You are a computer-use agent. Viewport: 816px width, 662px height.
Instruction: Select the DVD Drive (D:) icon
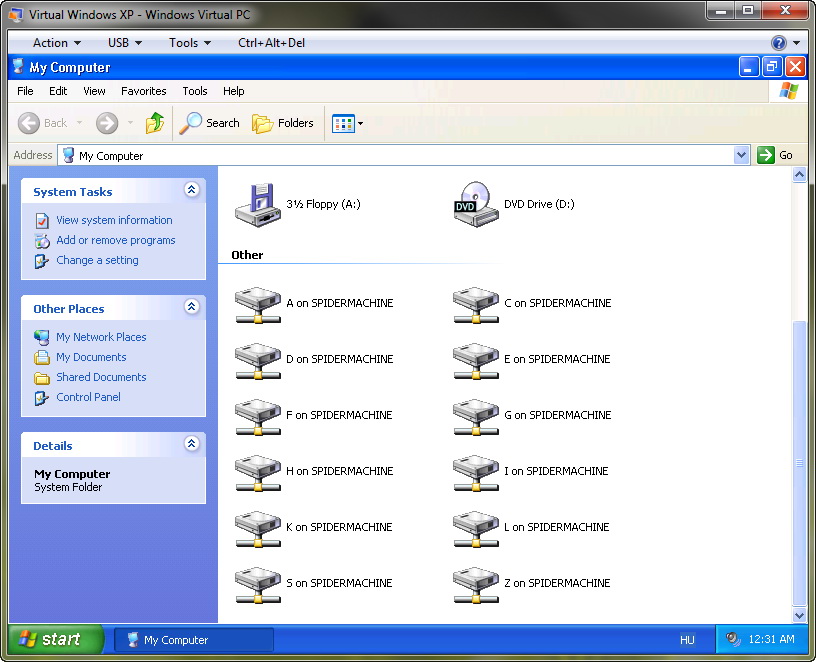click(476, 204)
